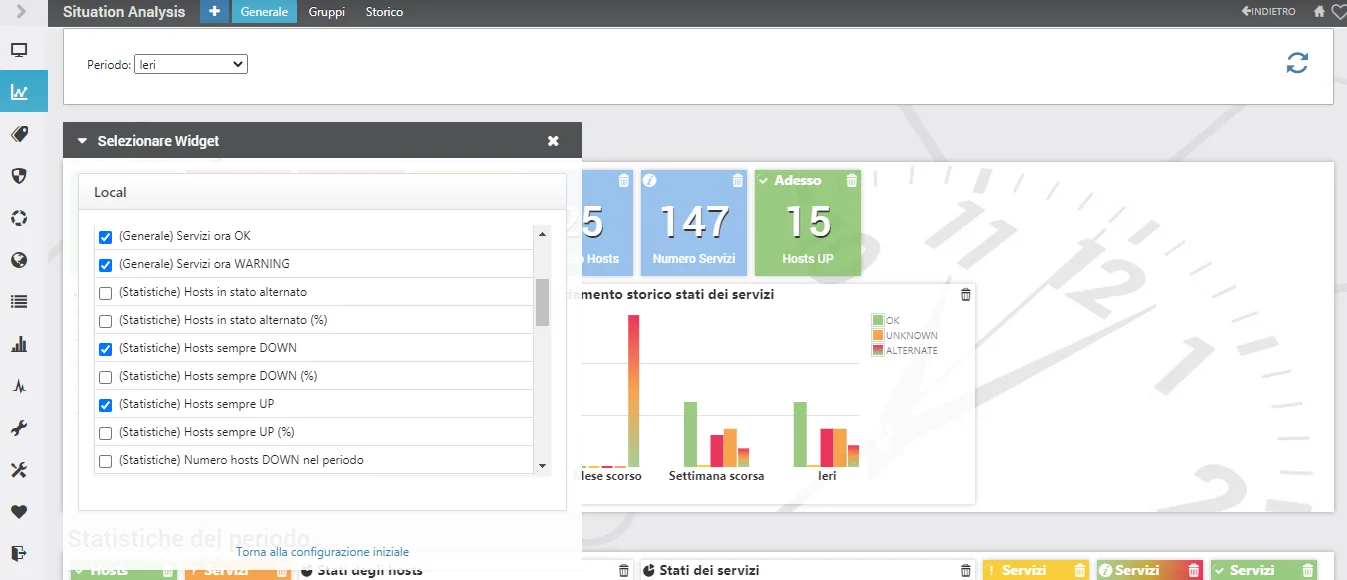1347x580 pixels.
Task: Click the heart outline icon in top bar
Action: 1339,12
